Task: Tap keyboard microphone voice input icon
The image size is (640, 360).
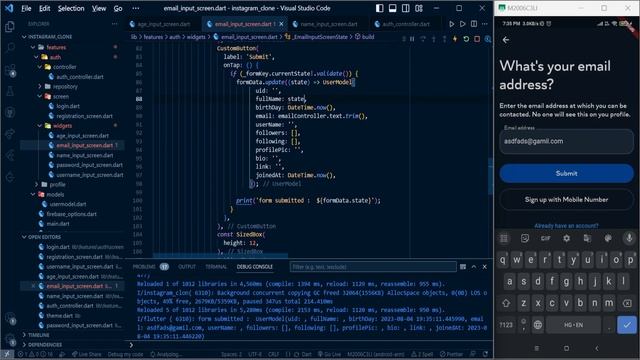Action: [629, 238]
